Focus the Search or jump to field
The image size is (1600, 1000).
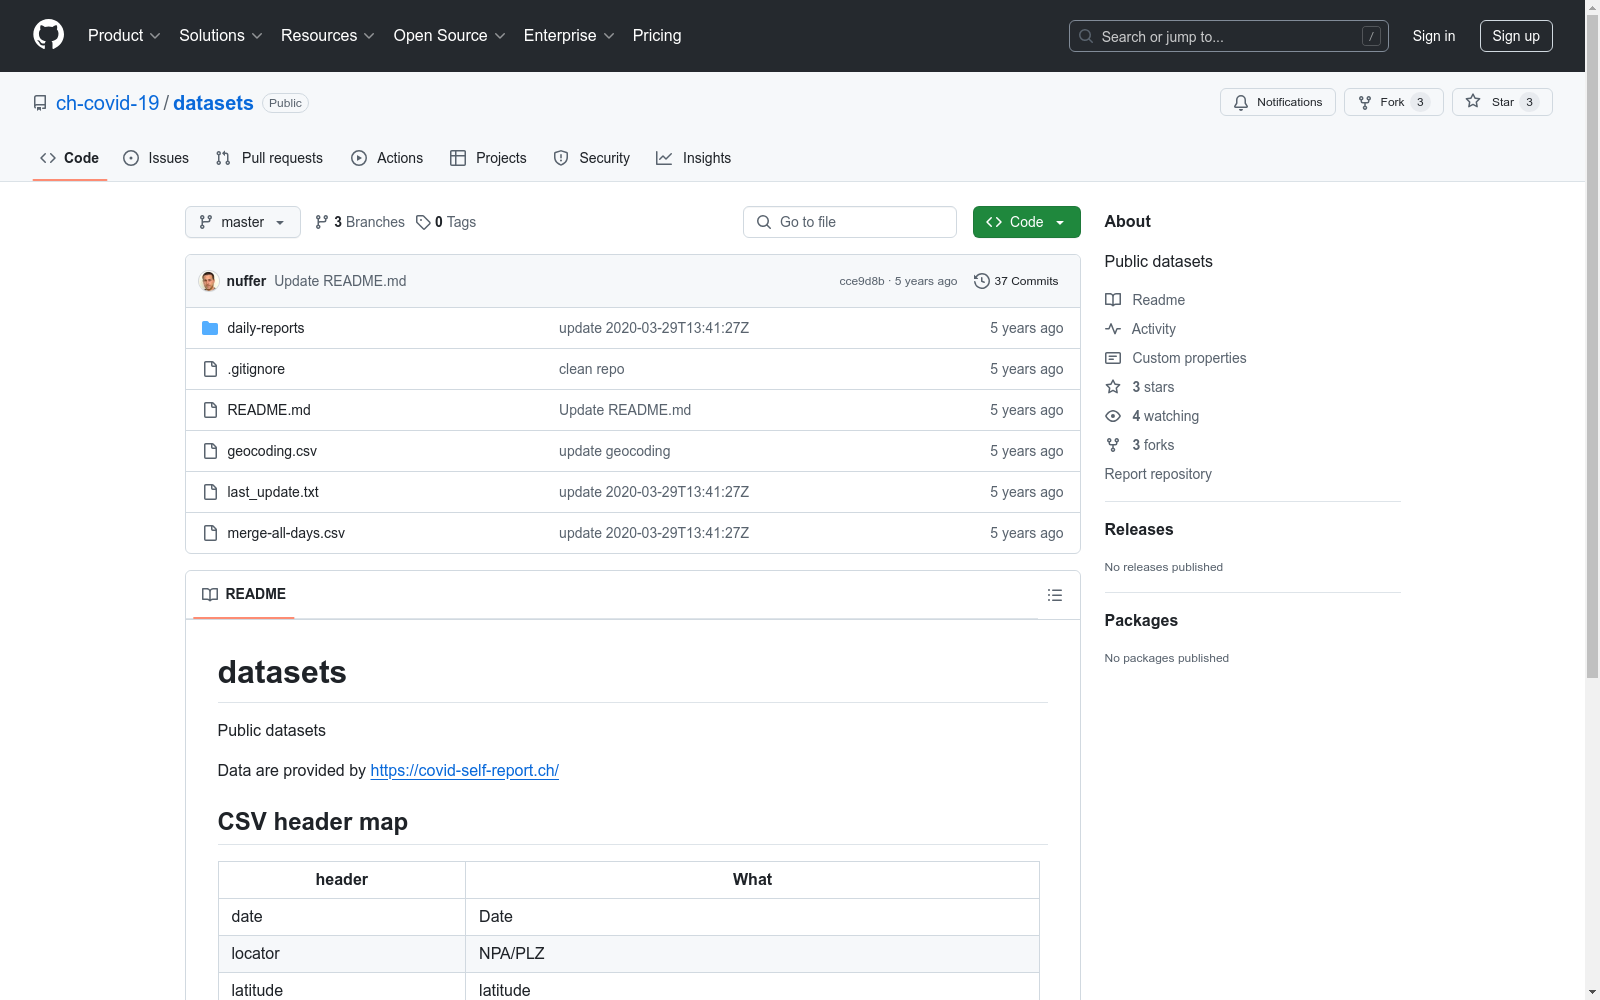click(x=1229, y=36)
